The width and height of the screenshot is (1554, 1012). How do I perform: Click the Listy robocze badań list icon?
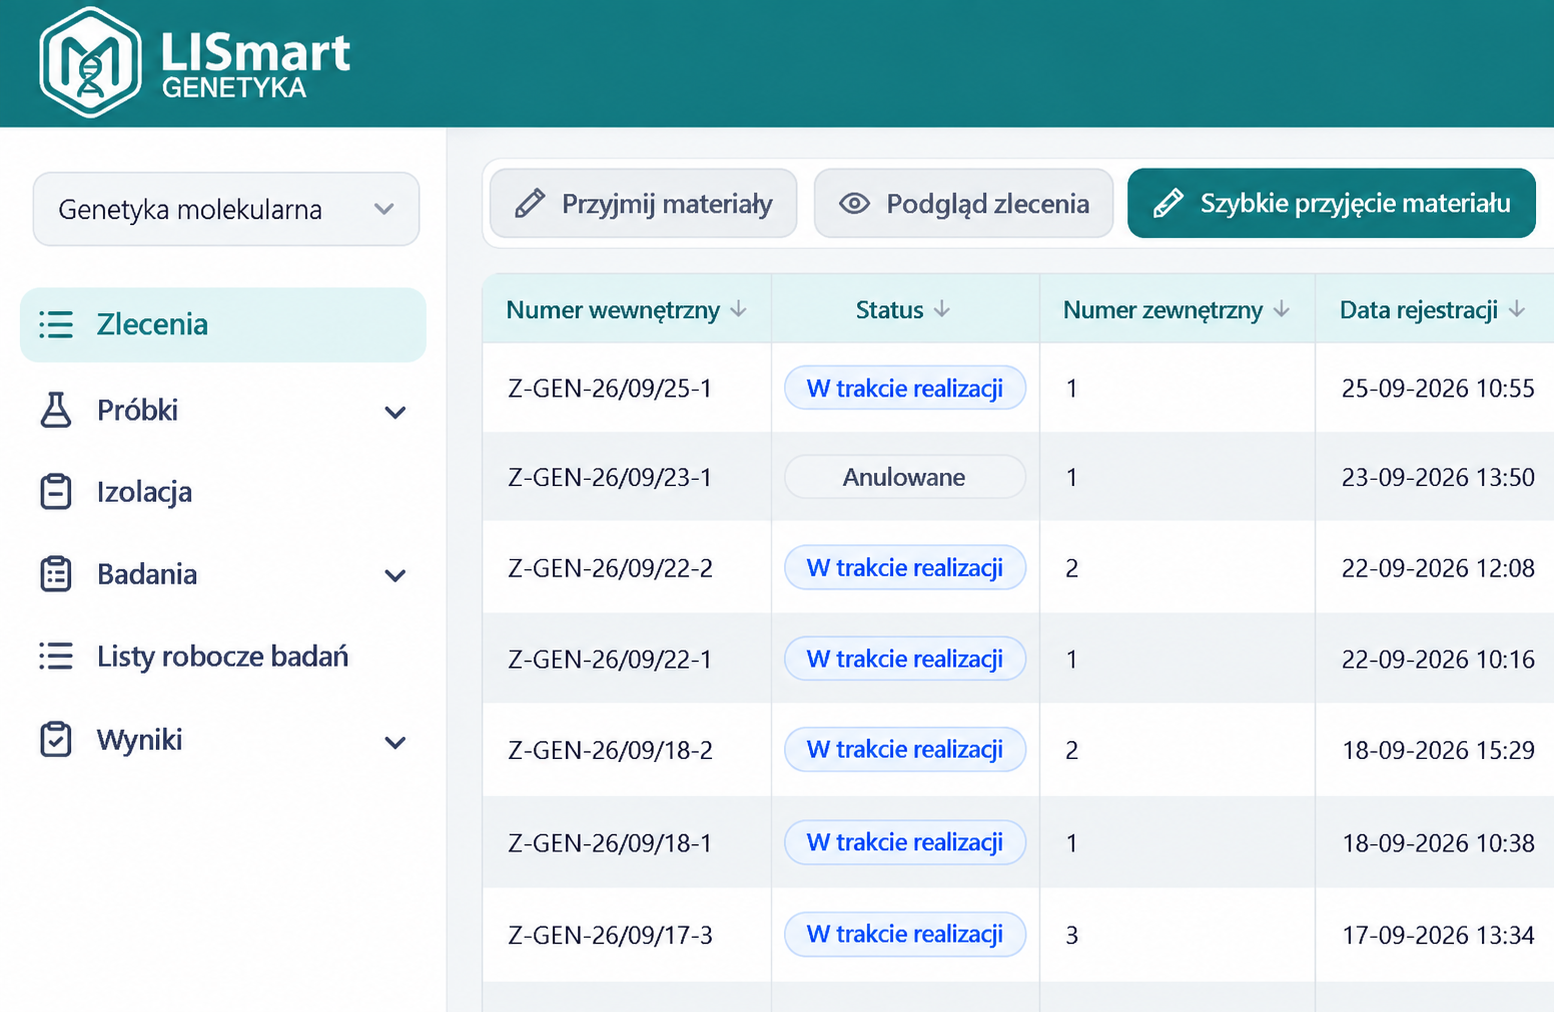point(56,656)
